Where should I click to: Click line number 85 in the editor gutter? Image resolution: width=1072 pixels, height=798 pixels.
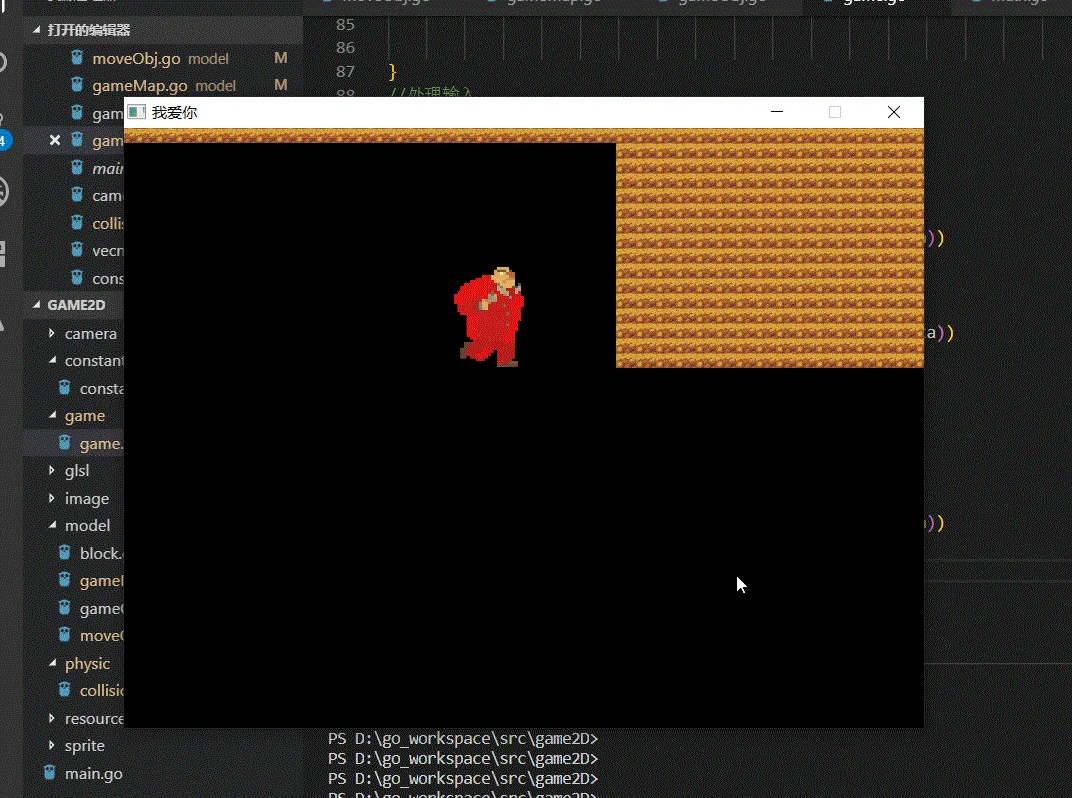pos(345,25)
